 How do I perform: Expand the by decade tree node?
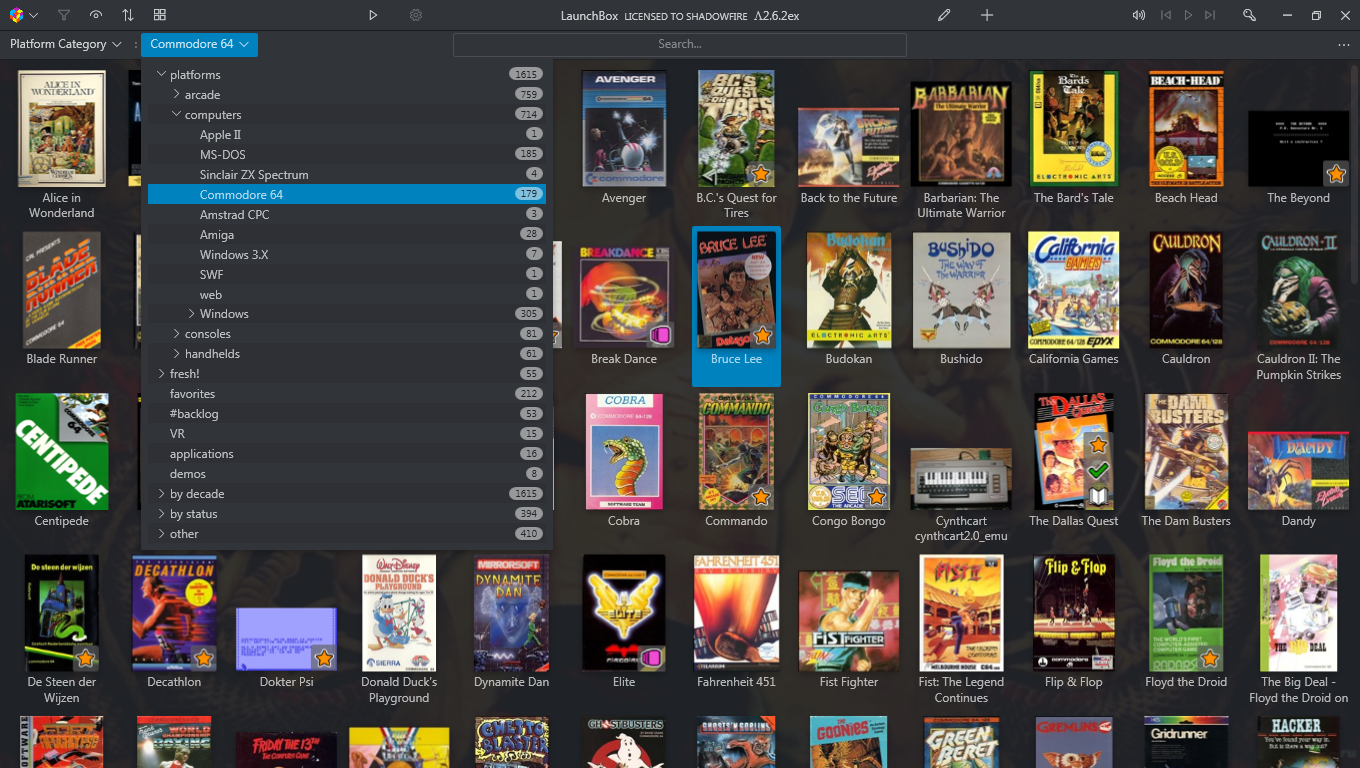[161, 494]
